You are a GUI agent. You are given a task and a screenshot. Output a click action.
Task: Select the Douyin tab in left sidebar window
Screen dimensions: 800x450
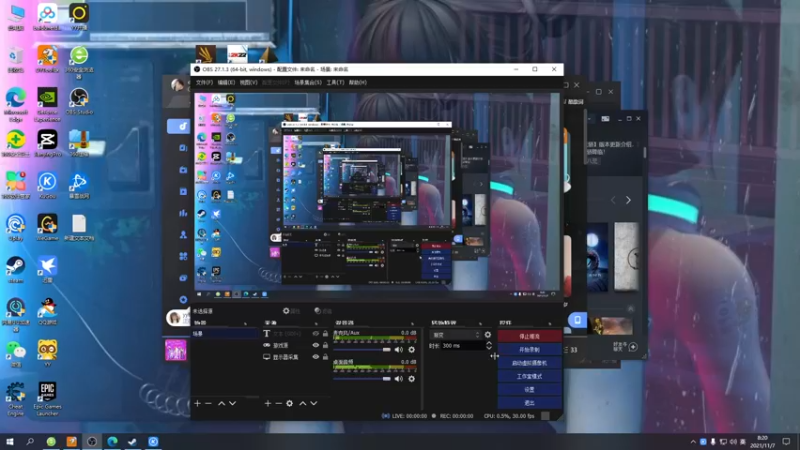179,126
